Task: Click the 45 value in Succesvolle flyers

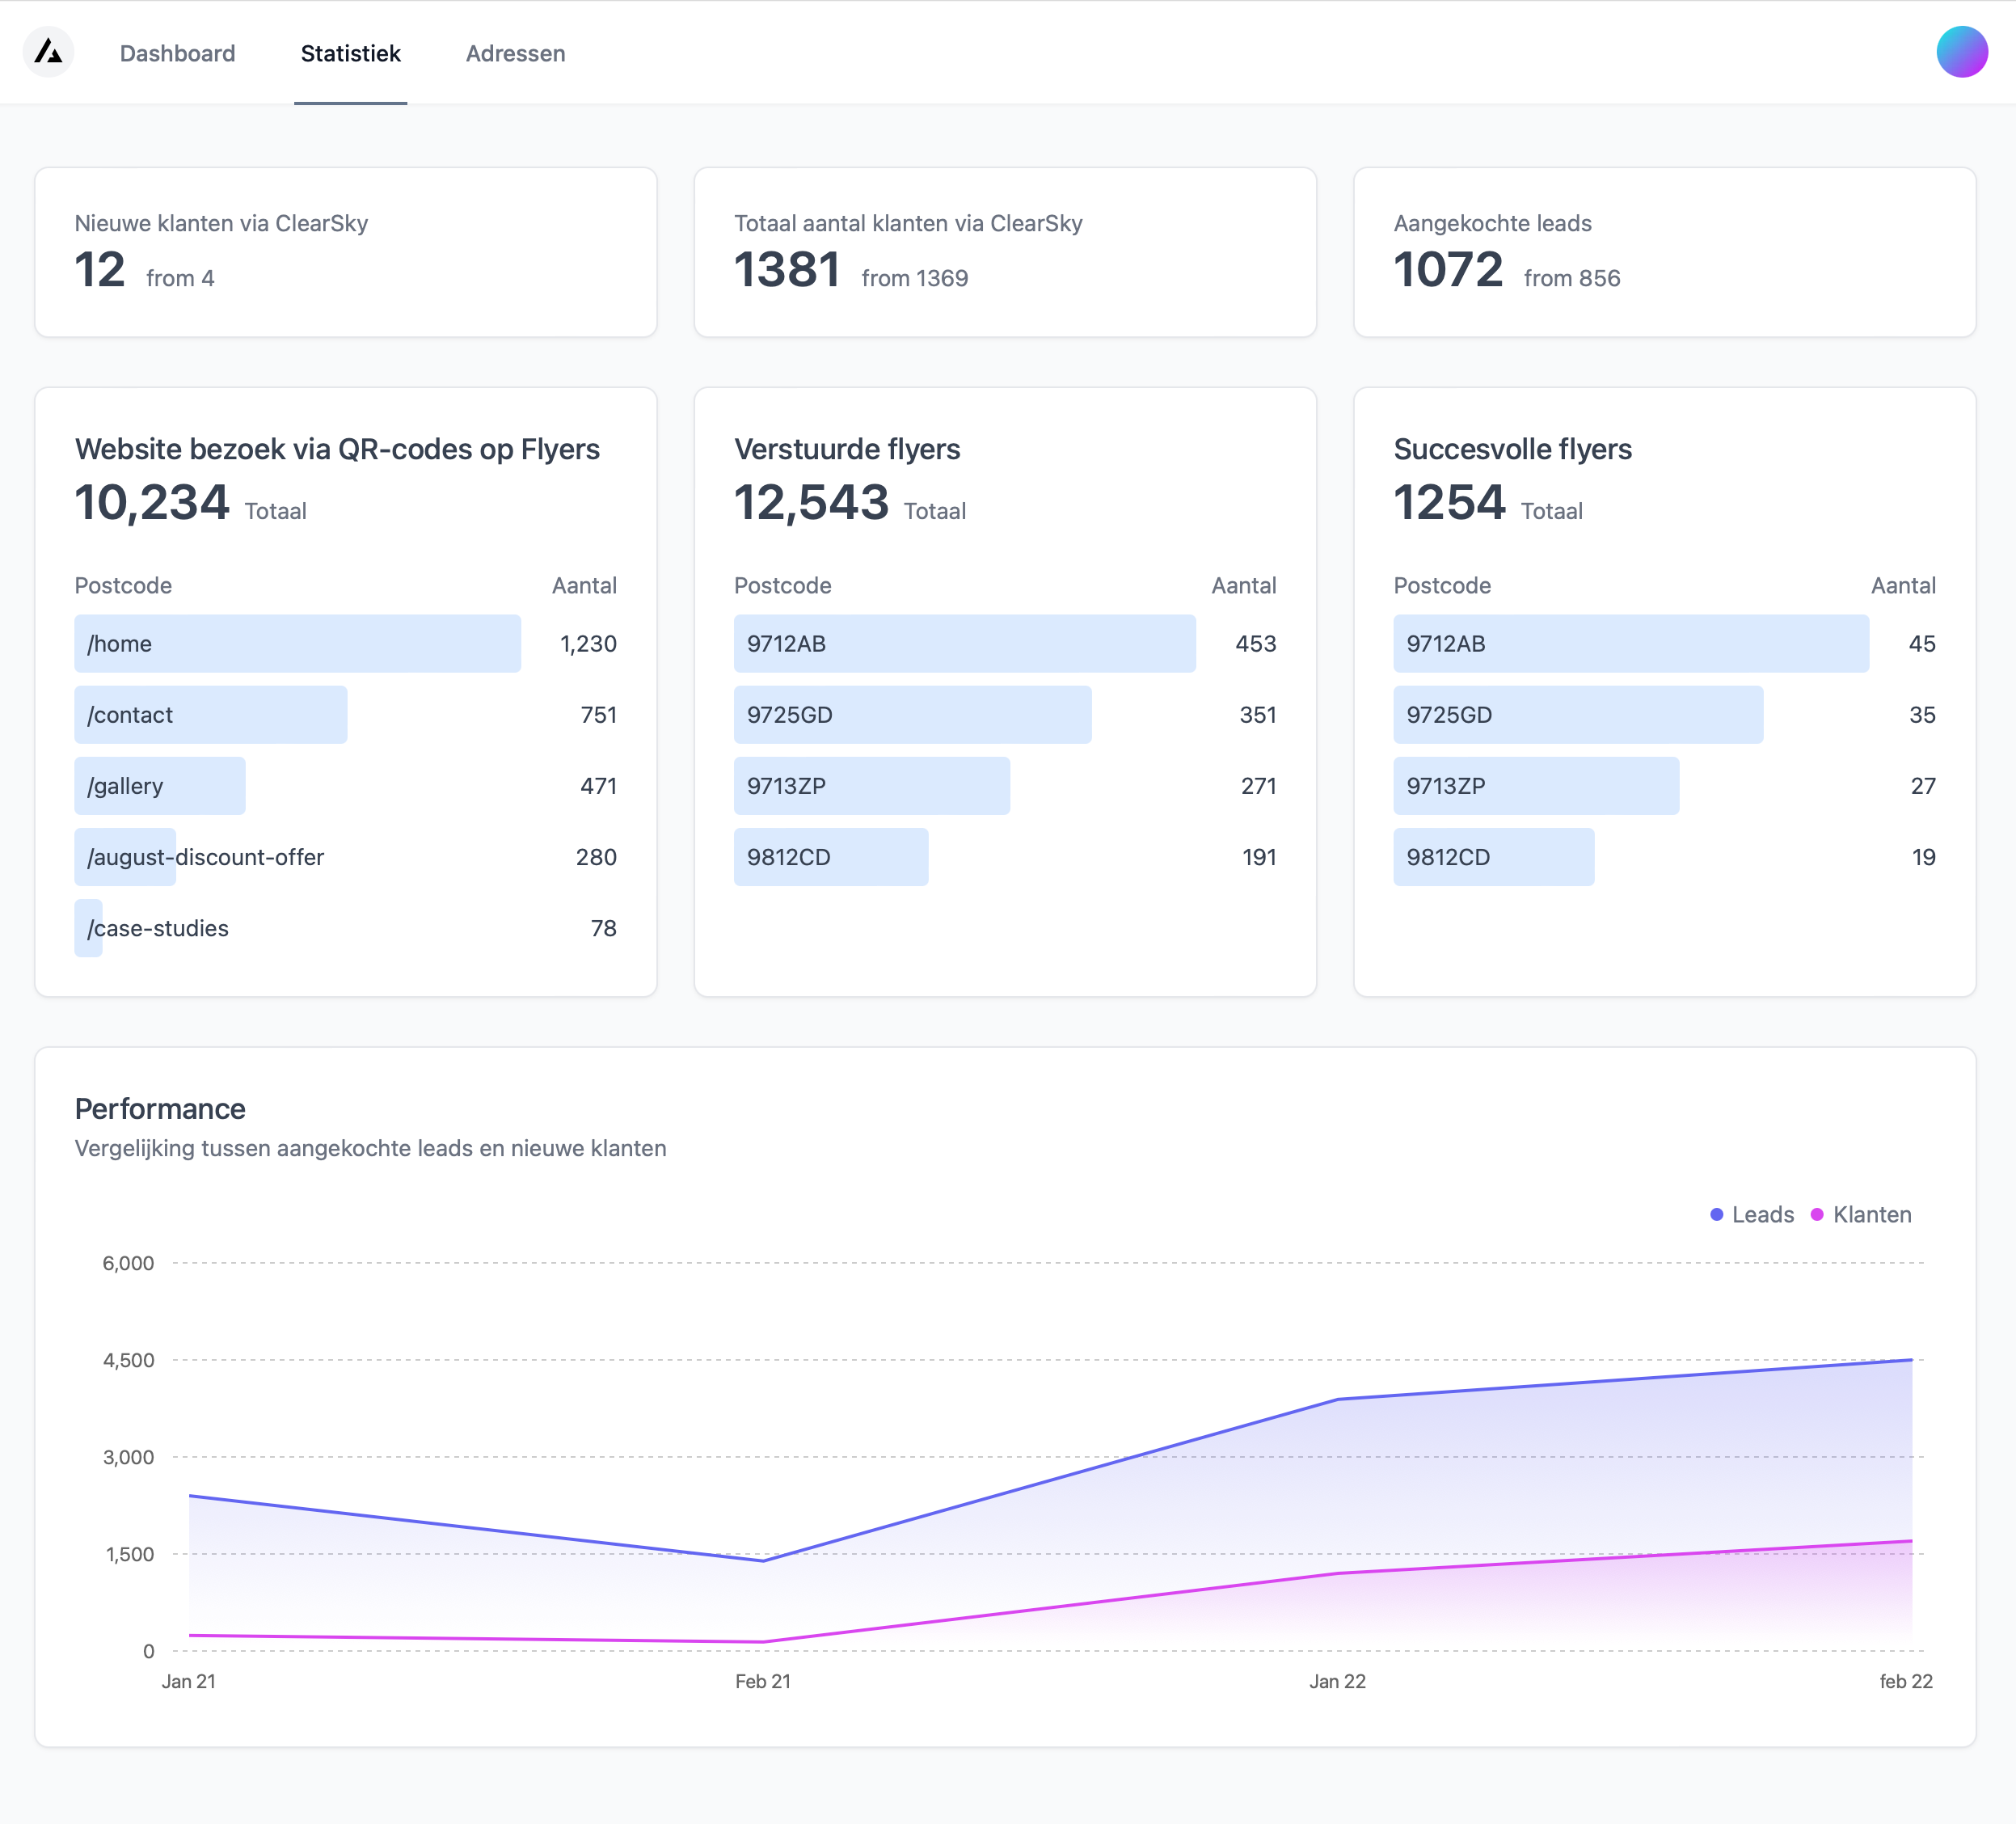Action: point(1922,643)
